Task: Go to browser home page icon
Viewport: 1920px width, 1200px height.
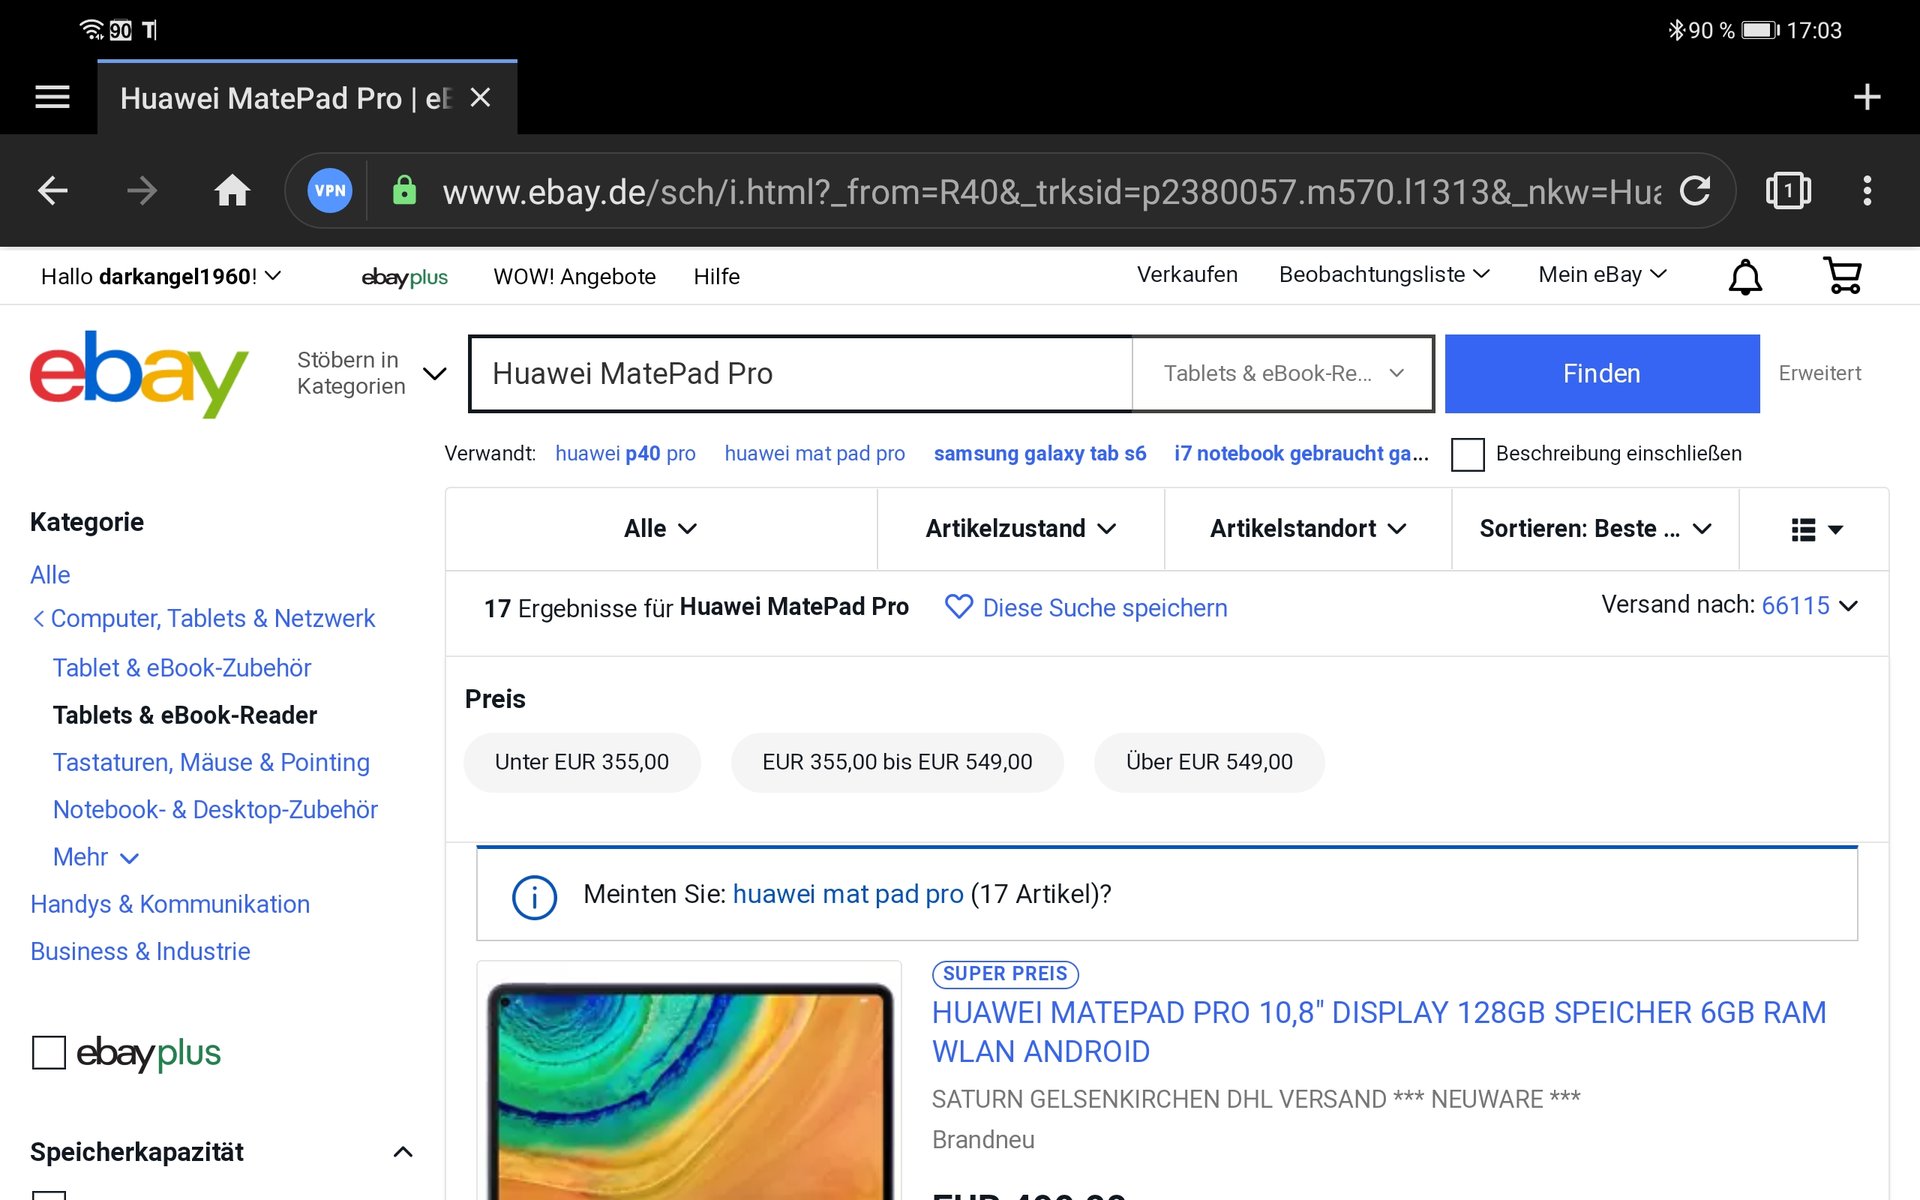Action: 232,190
